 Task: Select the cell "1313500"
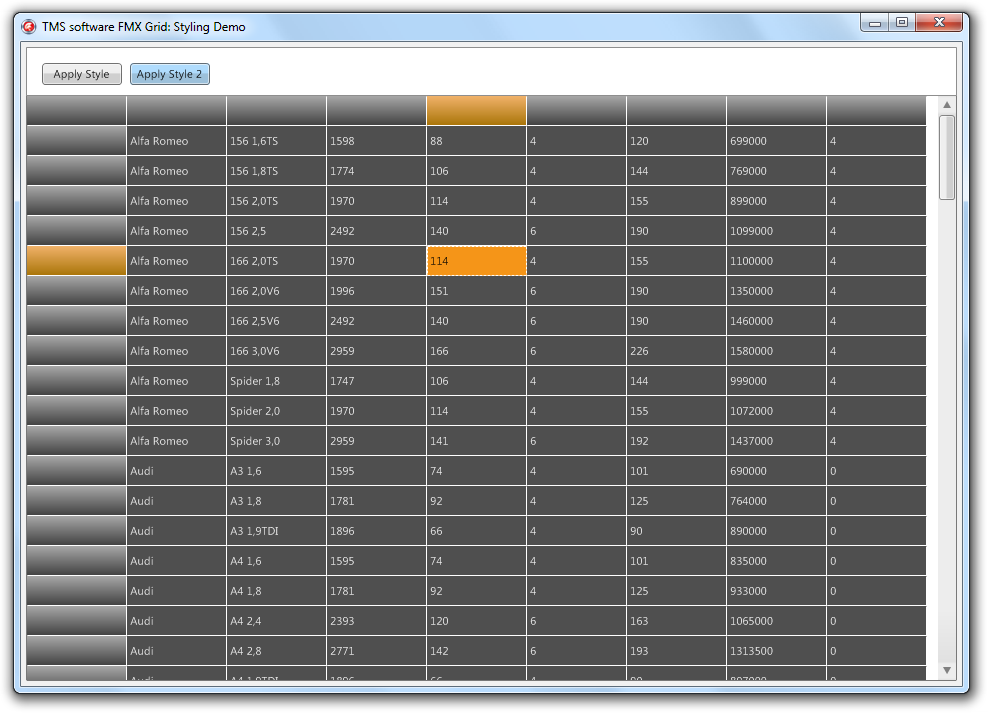click(x=776, y=651)
